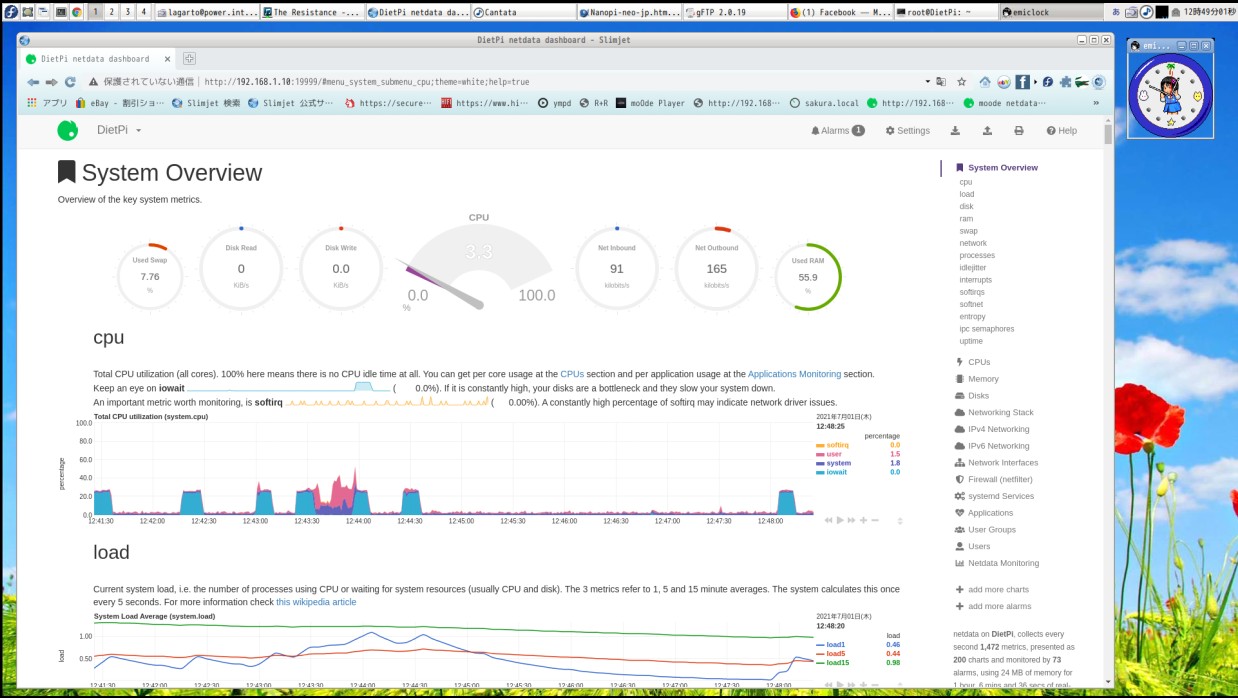Click the print dashboard icon
The height and width of the screenshot is (698, 1238).
click(x=1019, y=130)
